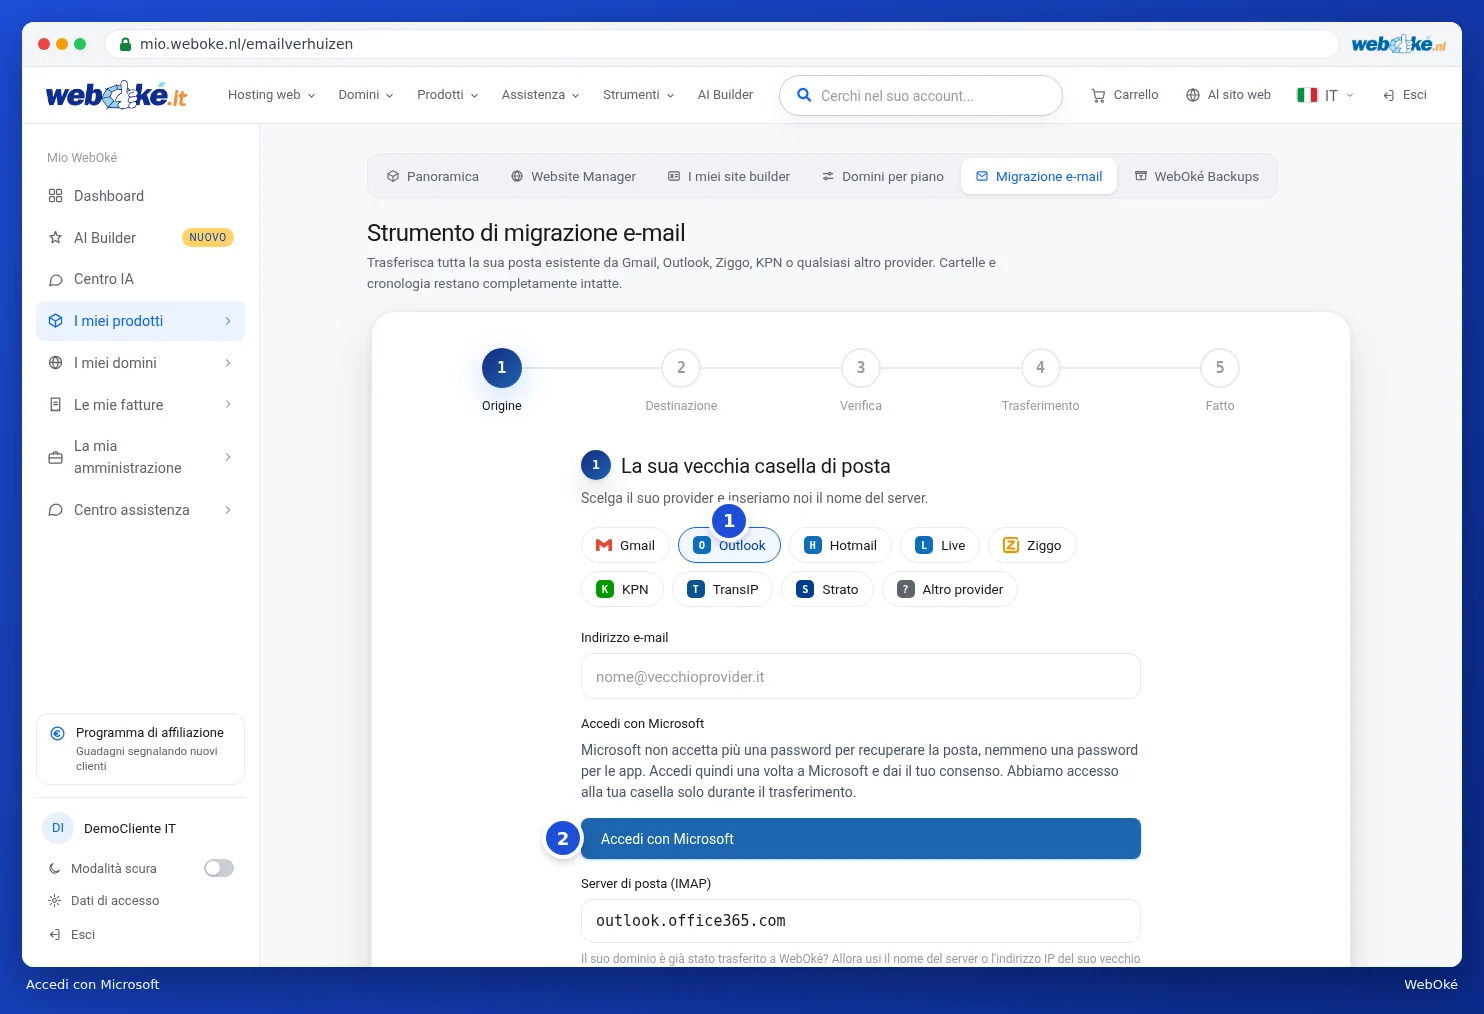Image resolution: width=1484 pixels, height=1014 pixels.
Task: Click the Ziggo provider chip
Action: coord(1032,545)
